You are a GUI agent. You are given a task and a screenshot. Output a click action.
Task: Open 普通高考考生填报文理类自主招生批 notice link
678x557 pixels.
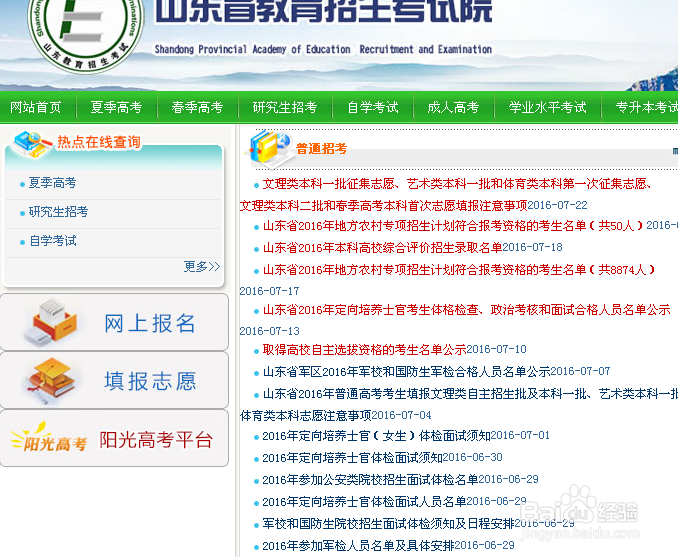pyautogui.click(x=458, y=404)
